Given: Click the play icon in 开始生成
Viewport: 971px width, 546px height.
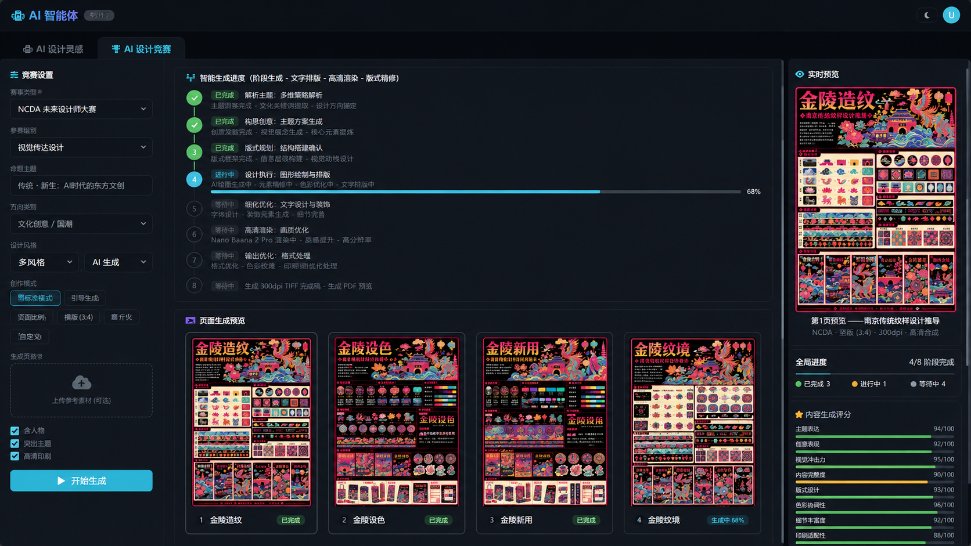Looking at the screenshot, I should coord(61,480).
